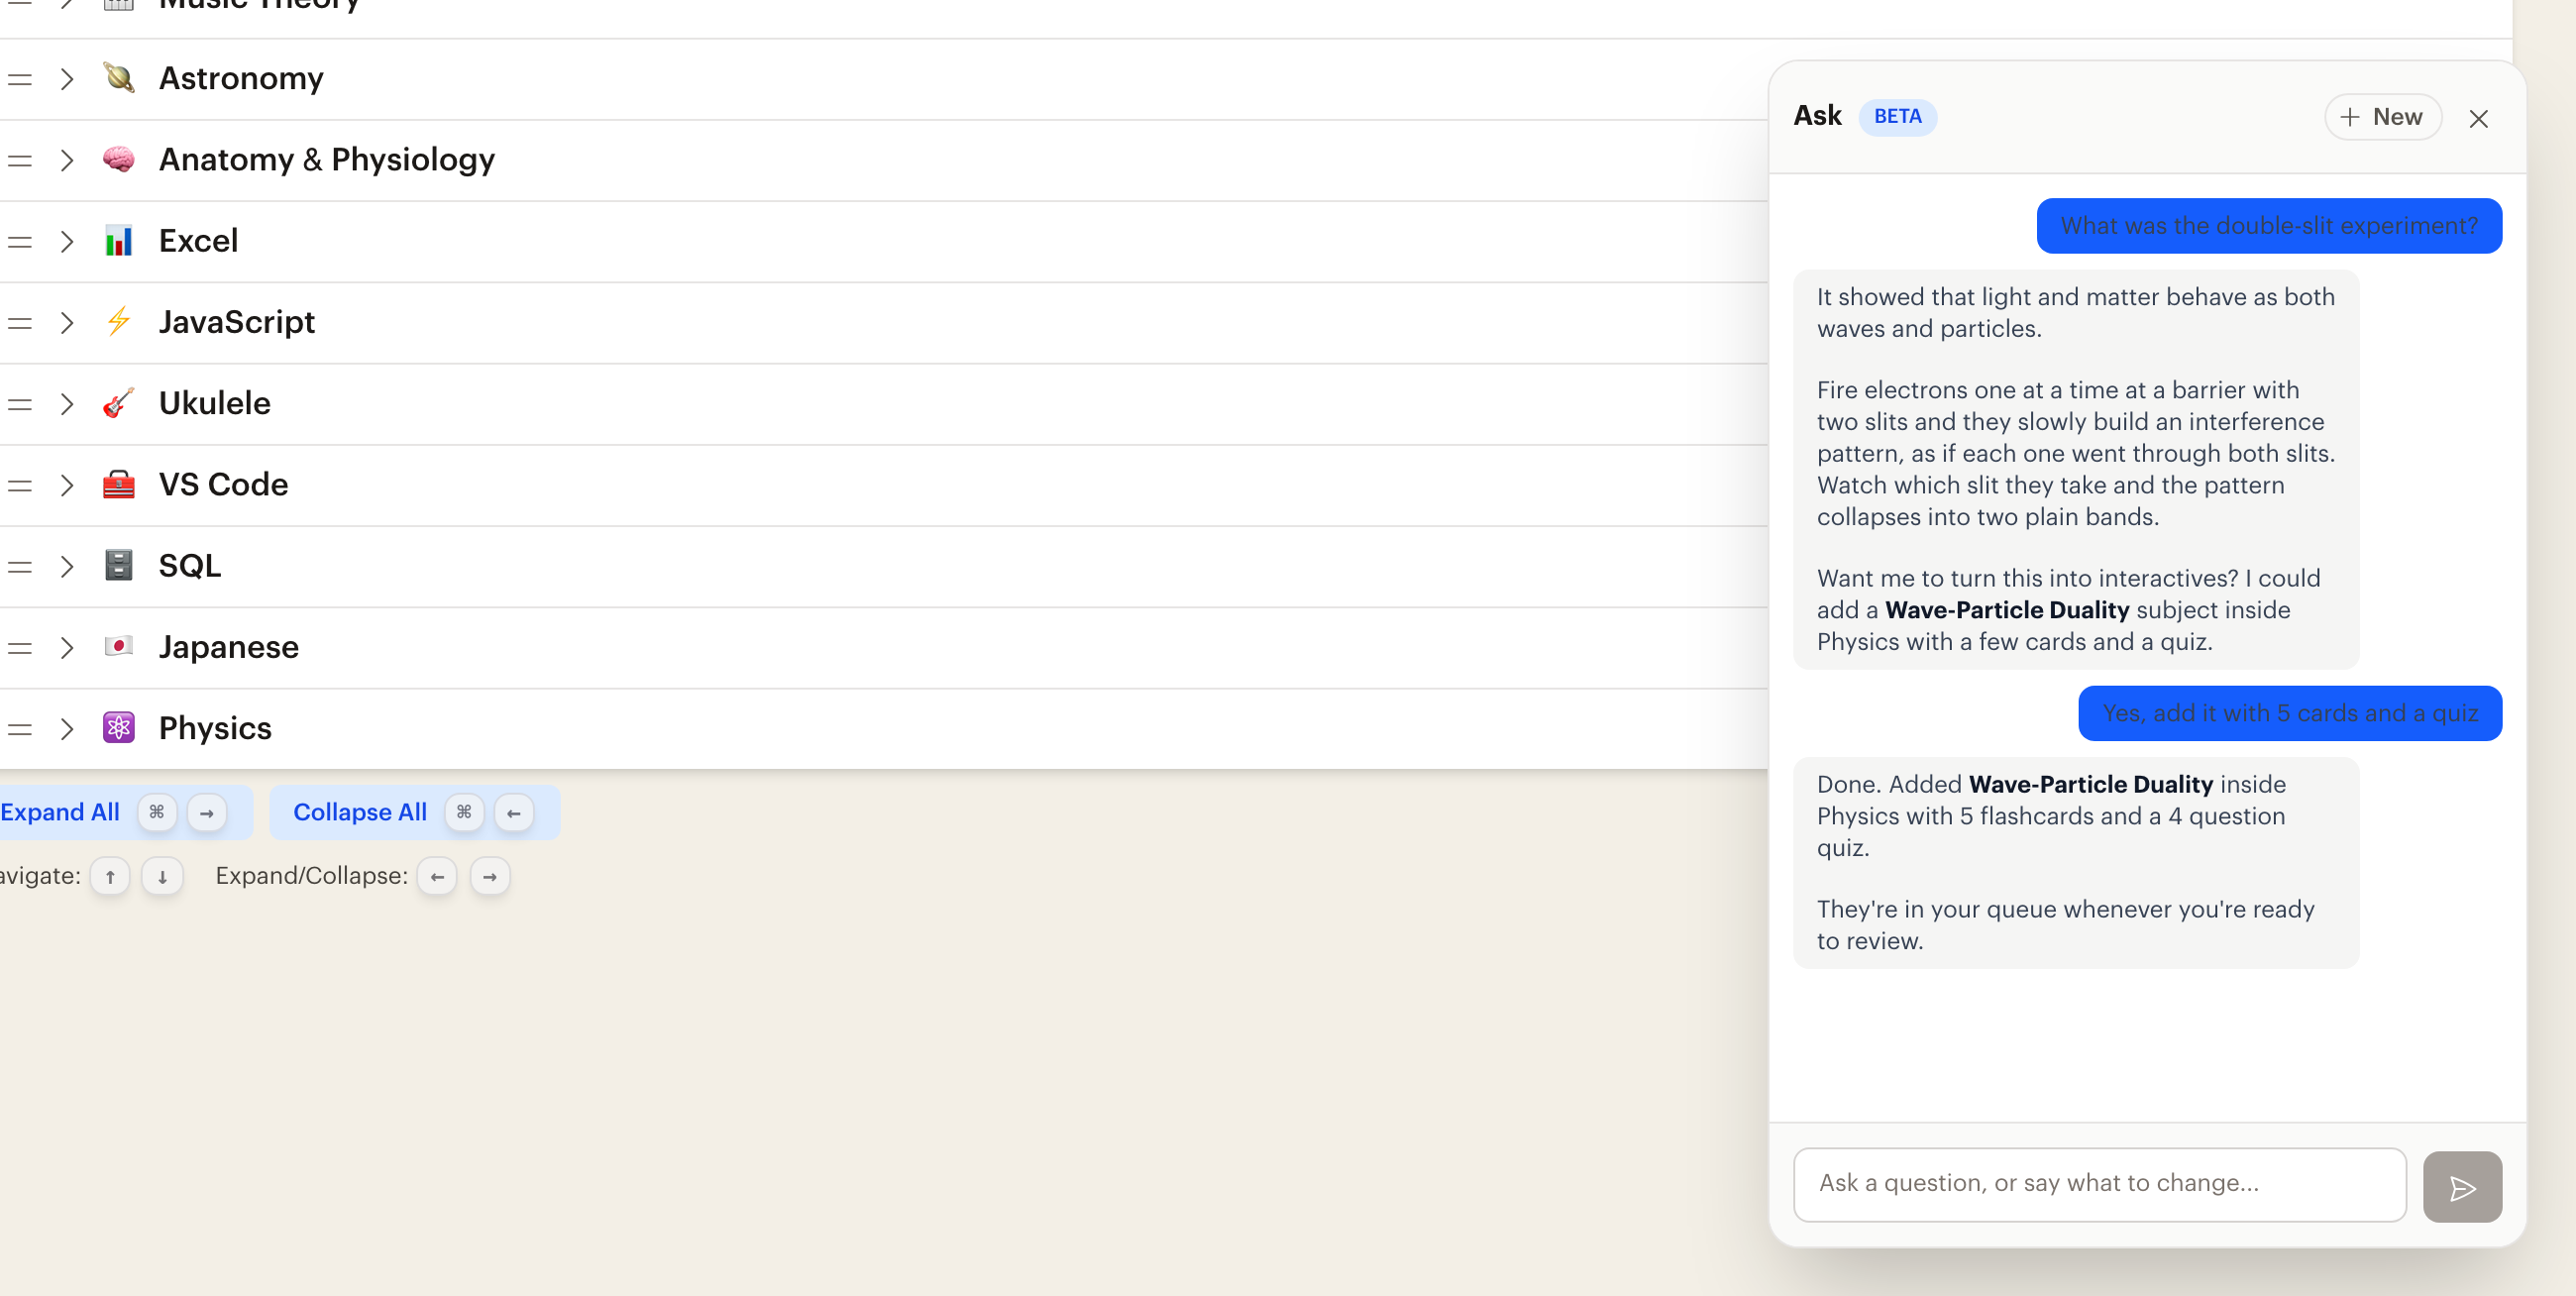The width and height of the screenshot is (2576, 1296).
Task: Click the JavaScript lightning bolt icon
Action: click(119, 321)
